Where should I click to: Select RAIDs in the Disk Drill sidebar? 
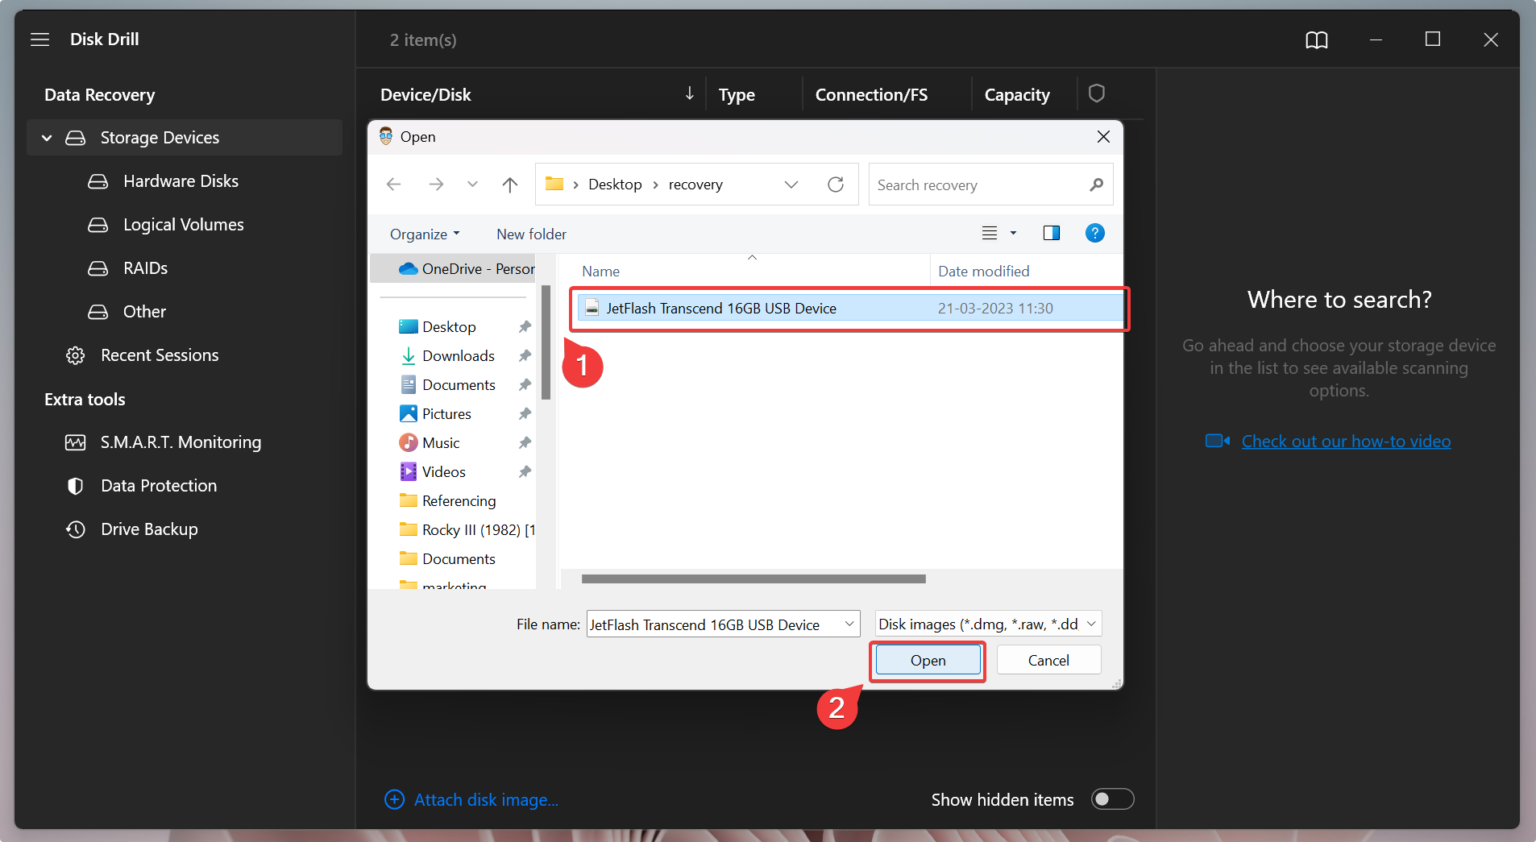[x=145, y=268]
